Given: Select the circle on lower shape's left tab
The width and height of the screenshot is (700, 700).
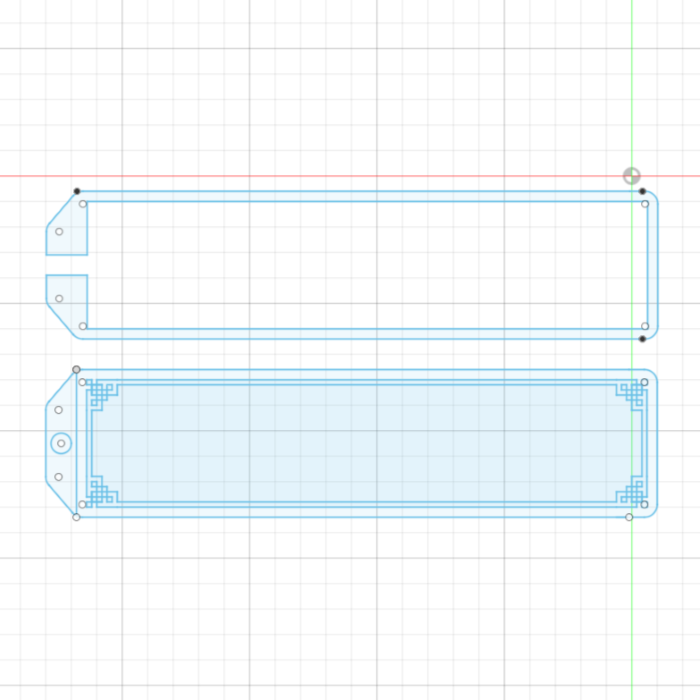Looking at the screenshot, I should coord(61,443).
